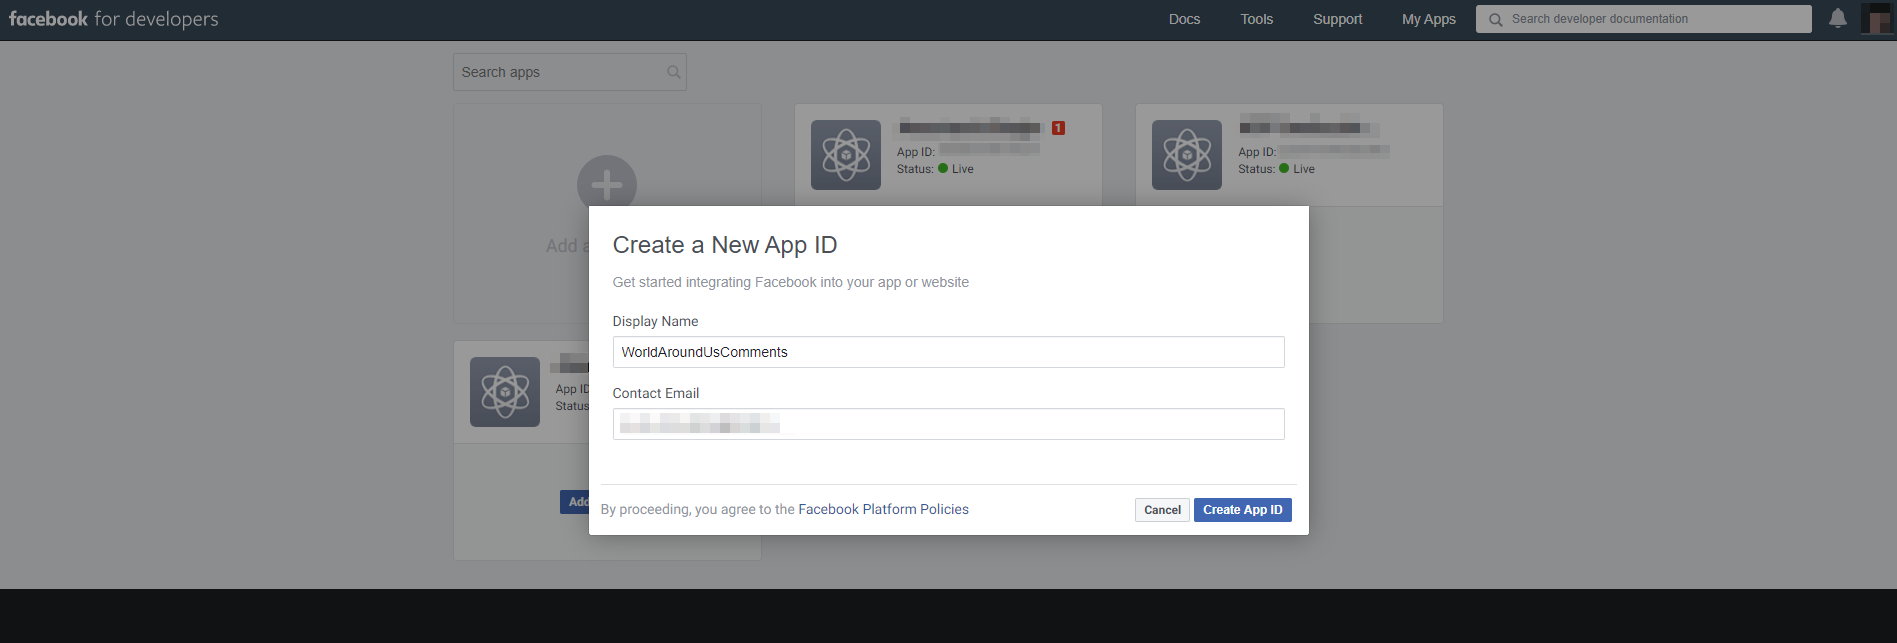
Task: Click the Create App ID button
Action: [1243, 510]
